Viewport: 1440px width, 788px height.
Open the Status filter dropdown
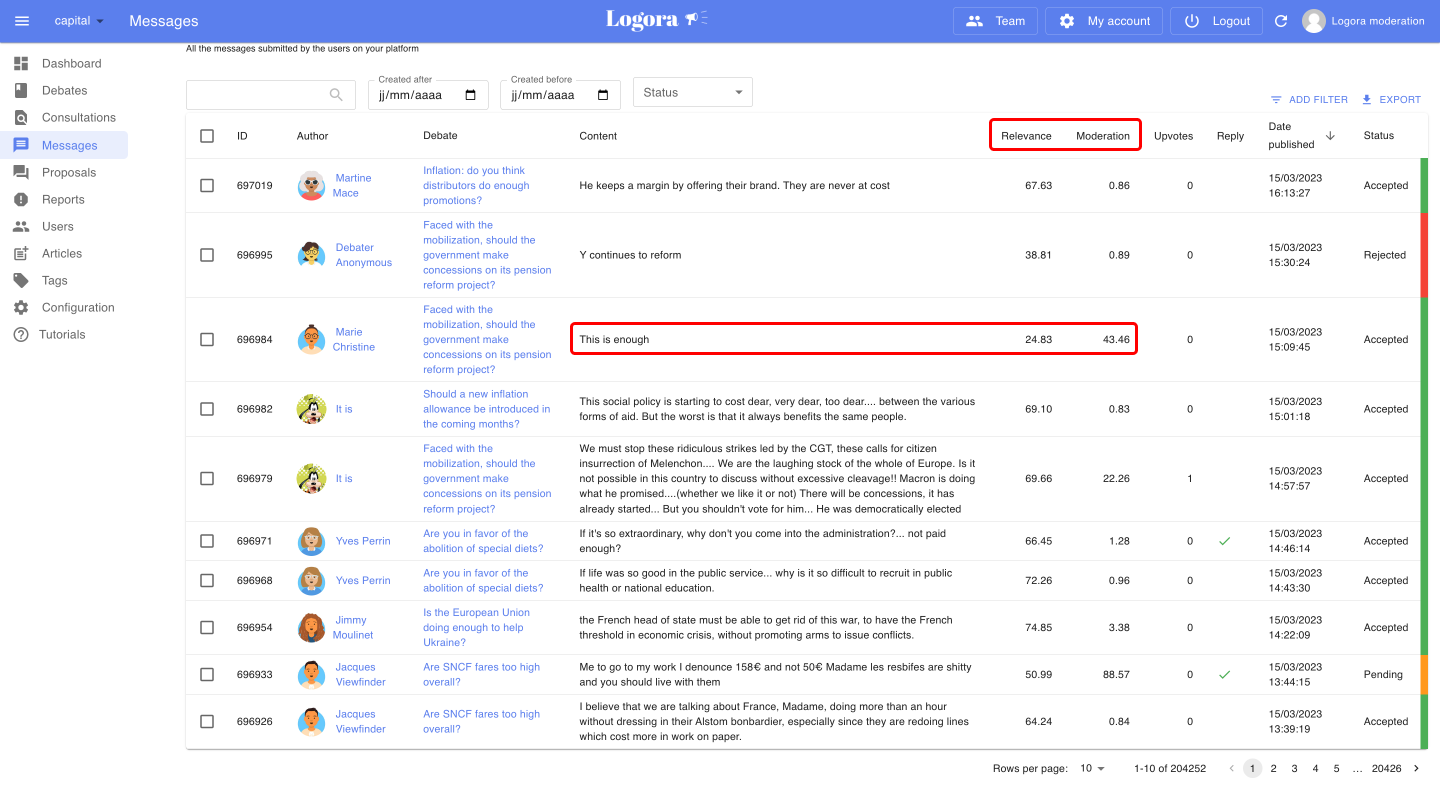tap(693, 91)
